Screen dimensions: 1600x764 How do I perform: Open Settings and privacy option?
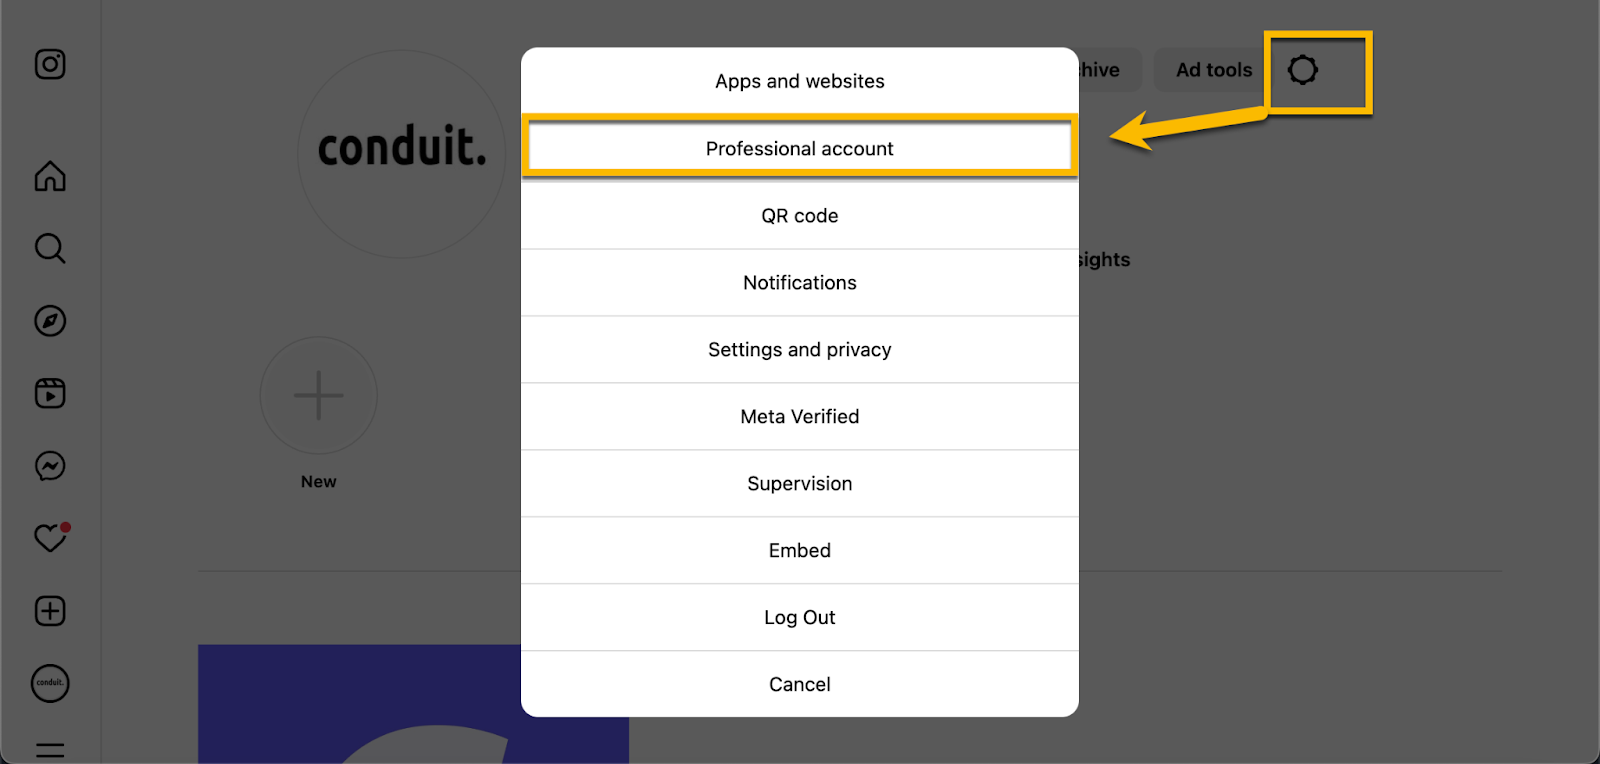tap(799, 350)
